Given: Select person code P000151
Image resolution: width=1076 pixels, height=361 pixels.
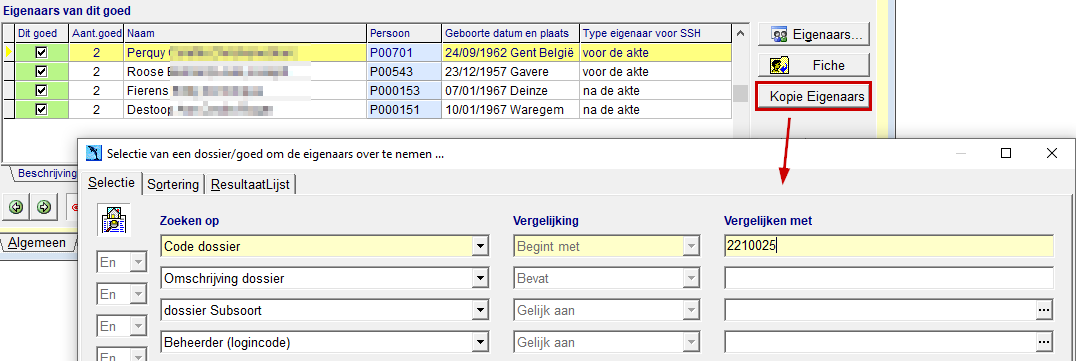Looking at the screenshot, I should (404, 109).
